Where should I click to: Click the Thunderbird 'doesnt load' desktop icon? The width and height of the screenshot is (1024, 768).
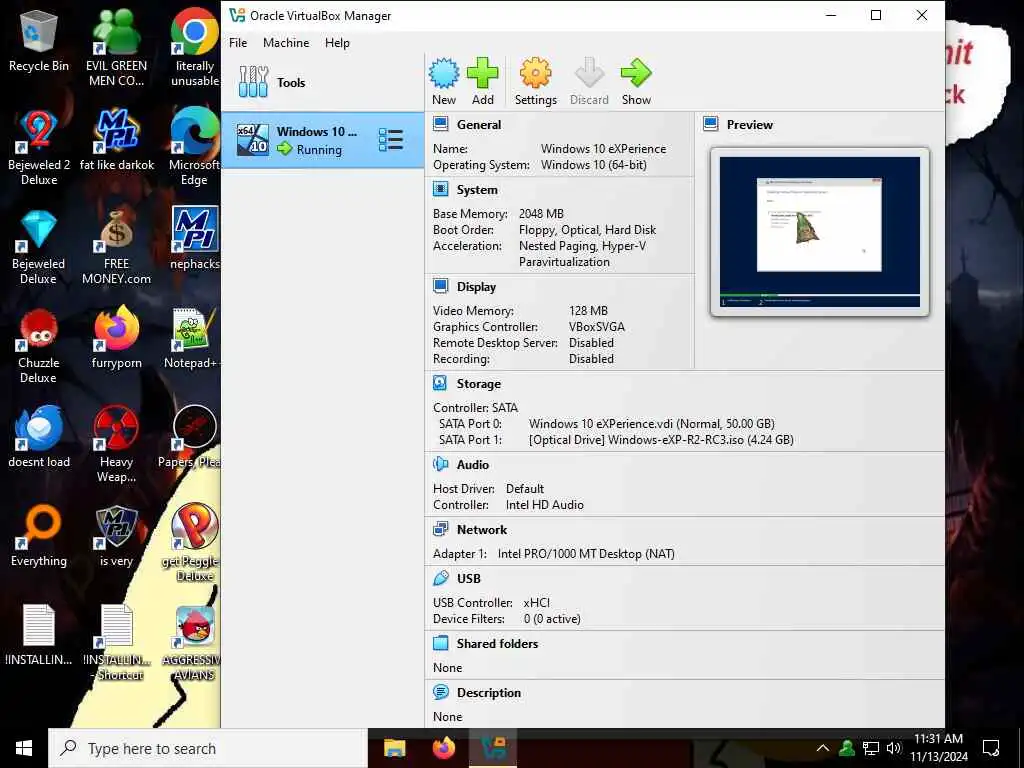(x=39, y=436)
